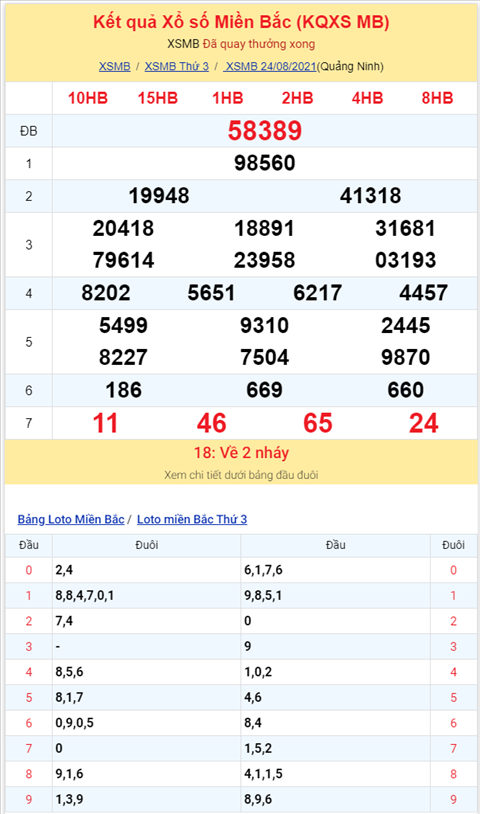This screenshot has width=480, height=814.
Task: Click seventh prize number 24
Action: pos(423,423)
